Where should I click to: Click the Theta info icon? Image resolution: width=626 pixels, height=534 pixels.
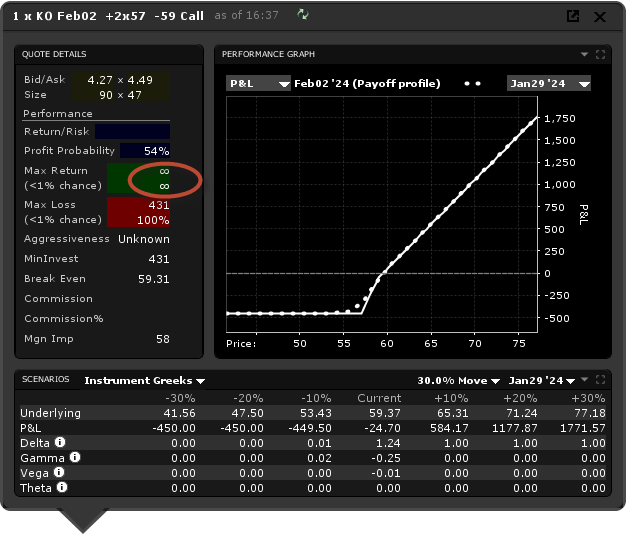pos(62,488)
